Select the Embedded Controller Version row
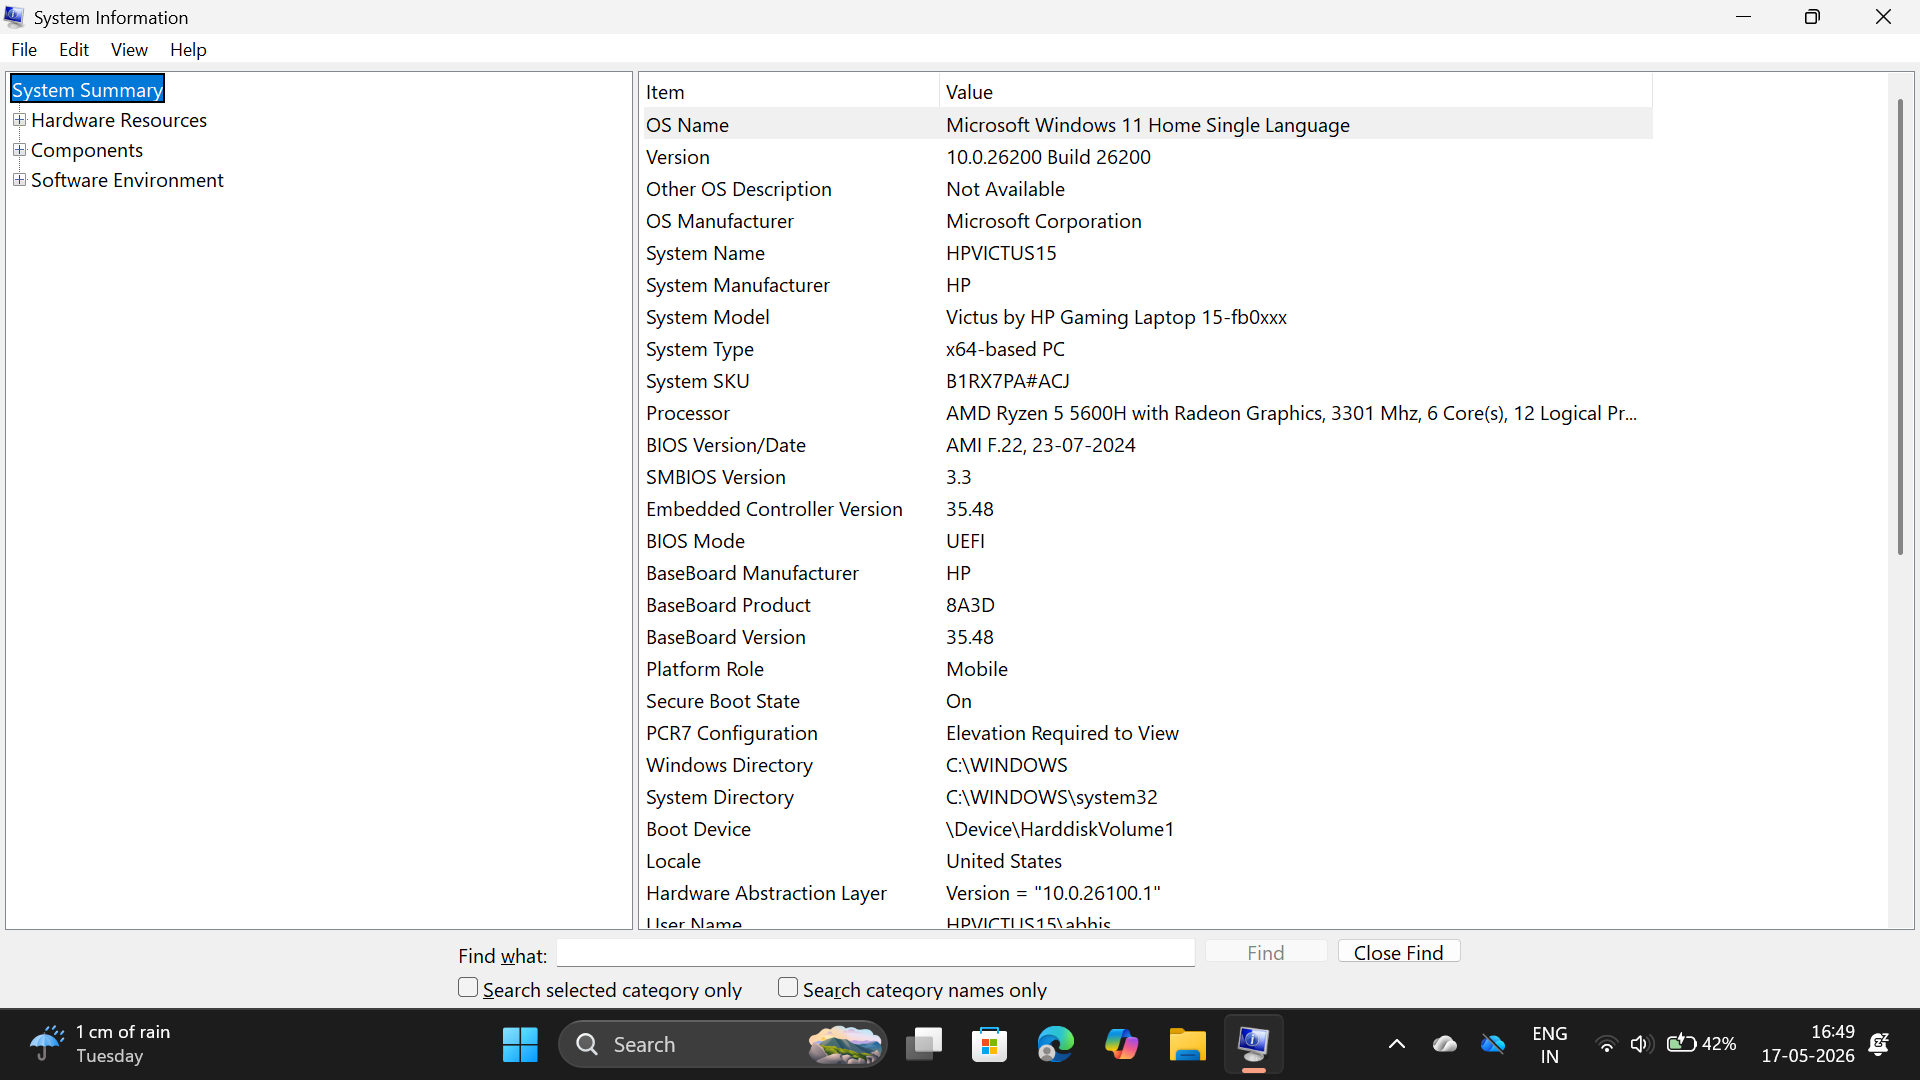This screenshot has width=1920, height=1080. click(1146, 509)
